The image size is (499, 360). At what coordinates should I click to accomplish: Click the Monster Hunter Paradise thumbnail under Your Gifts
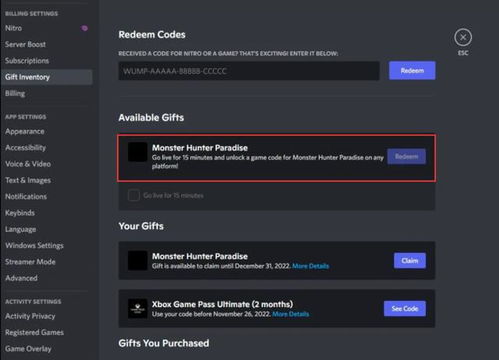click(138, 260)
